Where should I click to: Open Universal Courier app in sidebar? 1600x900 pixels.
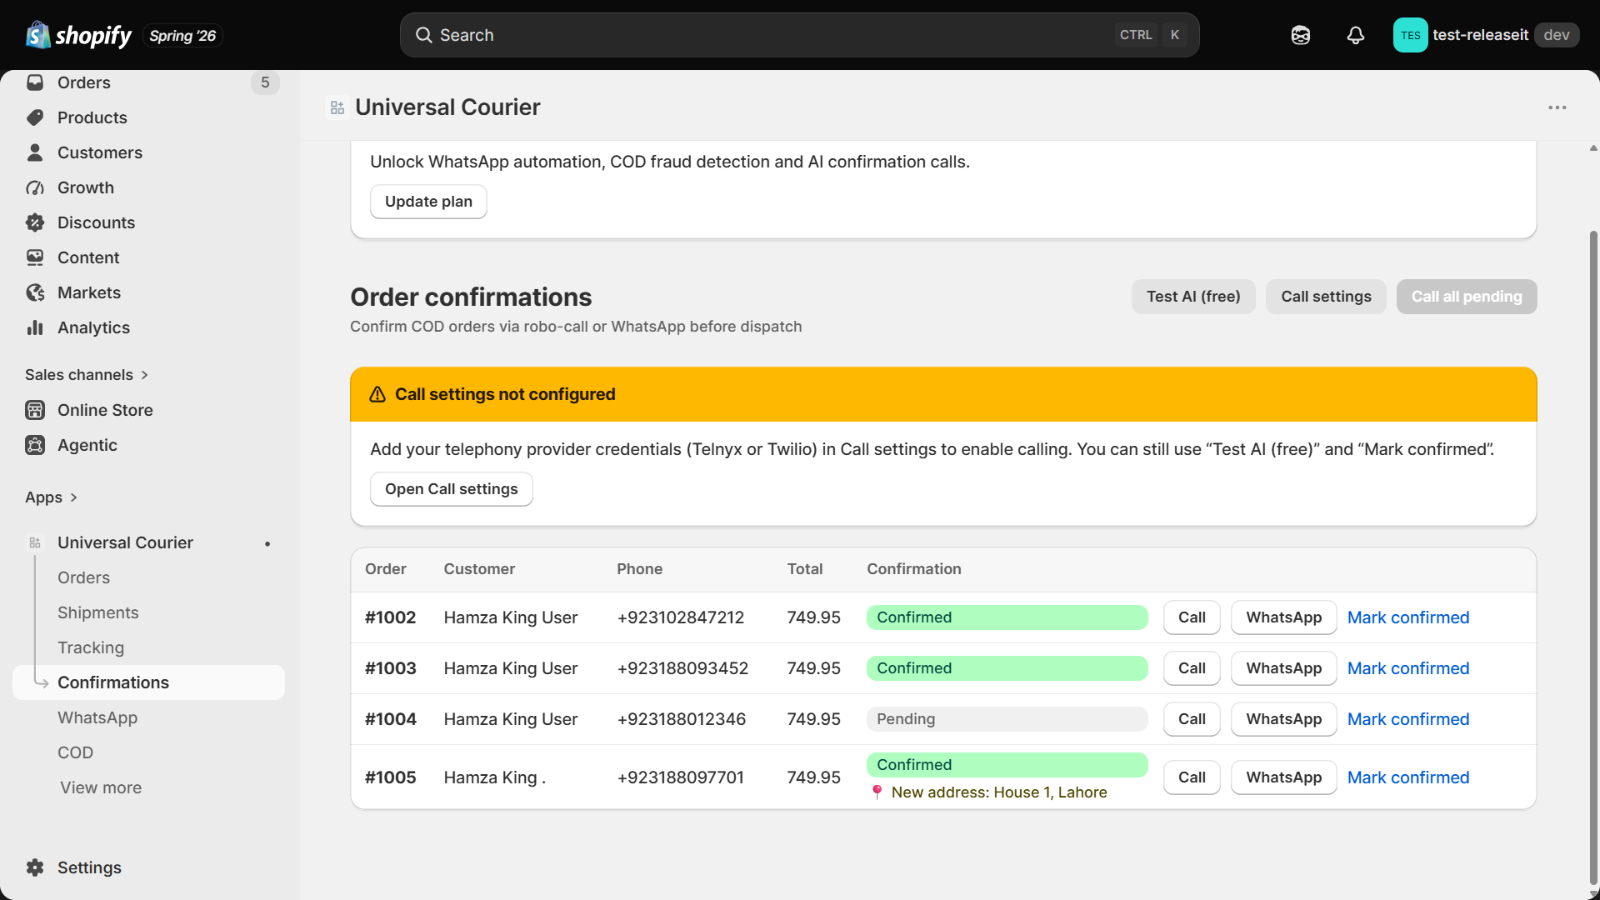125,542
